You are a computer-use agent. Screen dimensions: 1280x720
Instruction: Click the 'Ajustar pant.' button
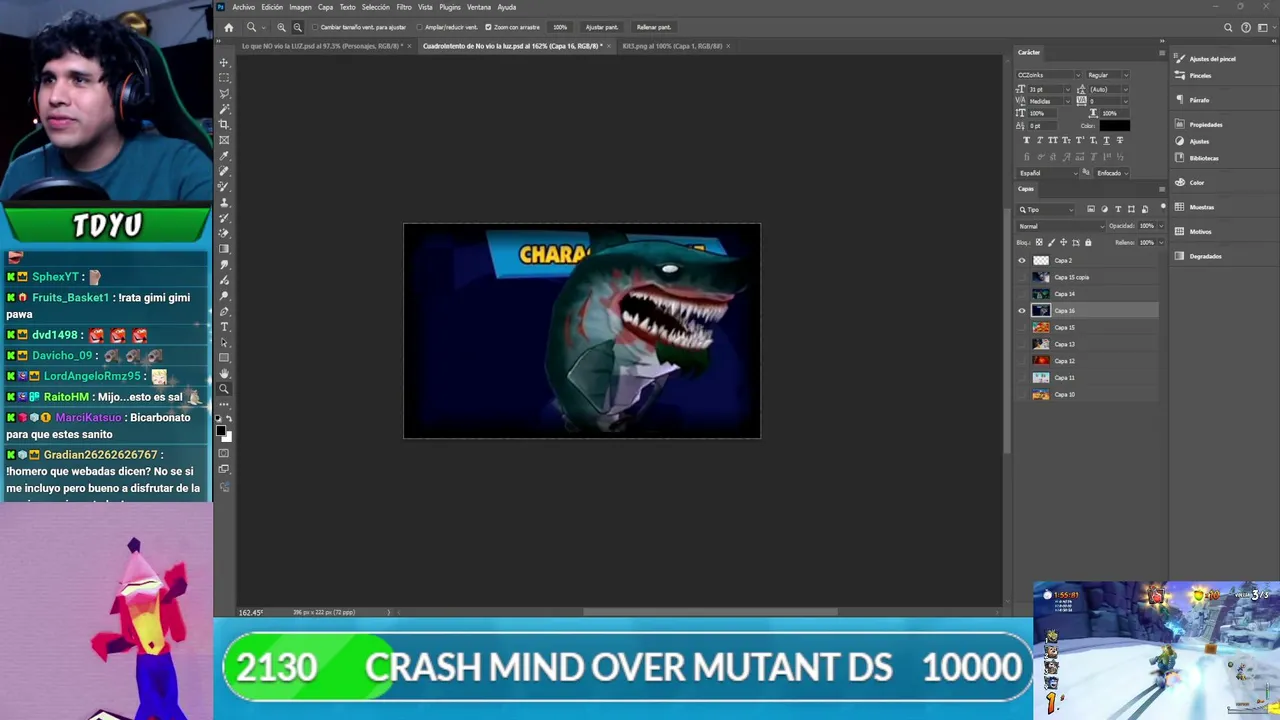point(601,27)
